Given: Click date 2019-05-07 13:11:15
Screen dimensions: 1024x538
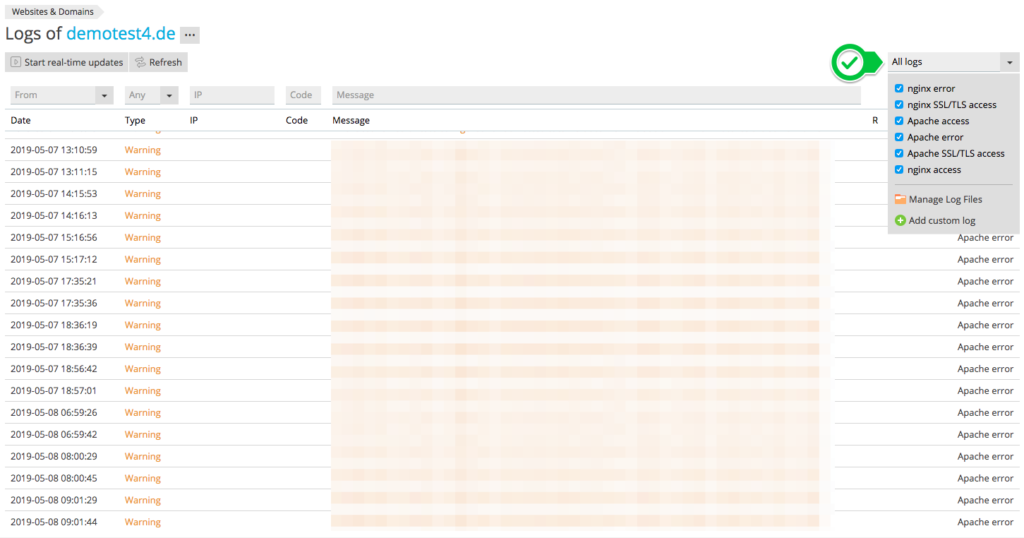Looking at the screenshot, I should point(54,172).
